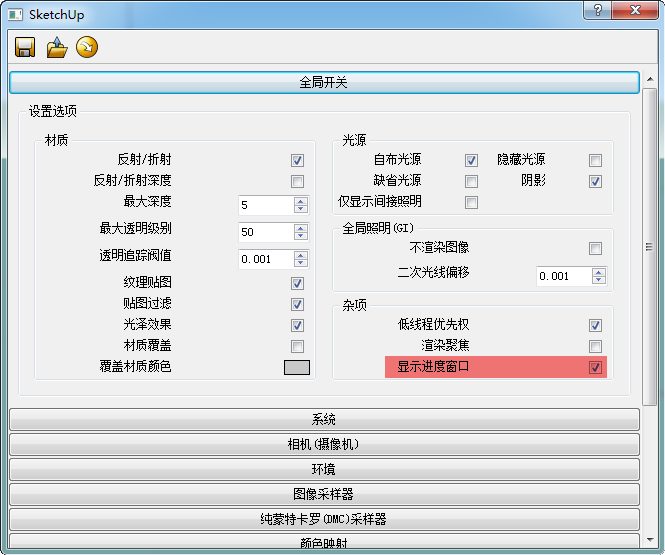Click the 二次光线偏移 value field
This screenshot has width=665, height=555.
click(x=564, y=276)
